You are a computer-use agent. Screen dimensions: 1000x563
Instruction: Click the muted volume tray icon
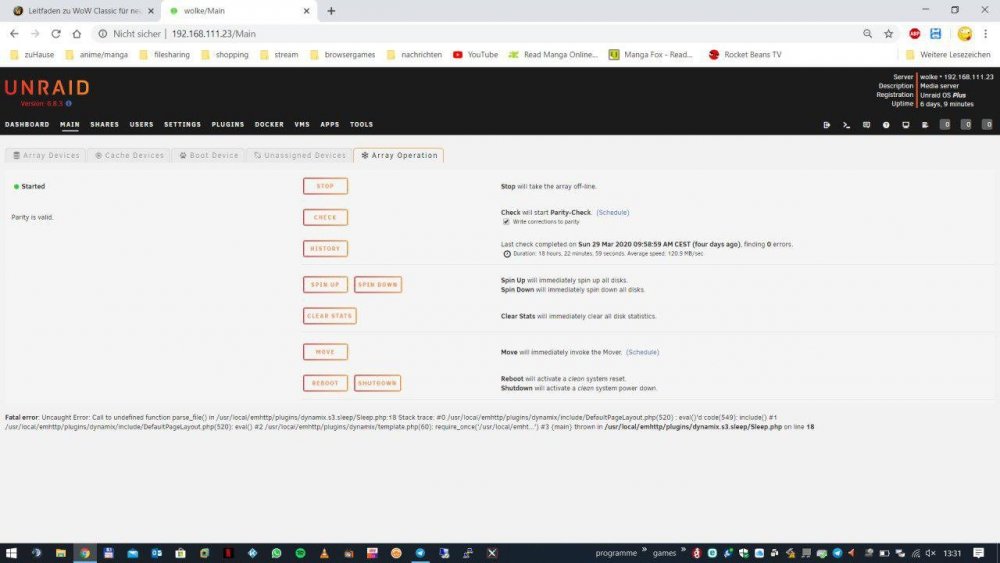(x=930, y=553)
